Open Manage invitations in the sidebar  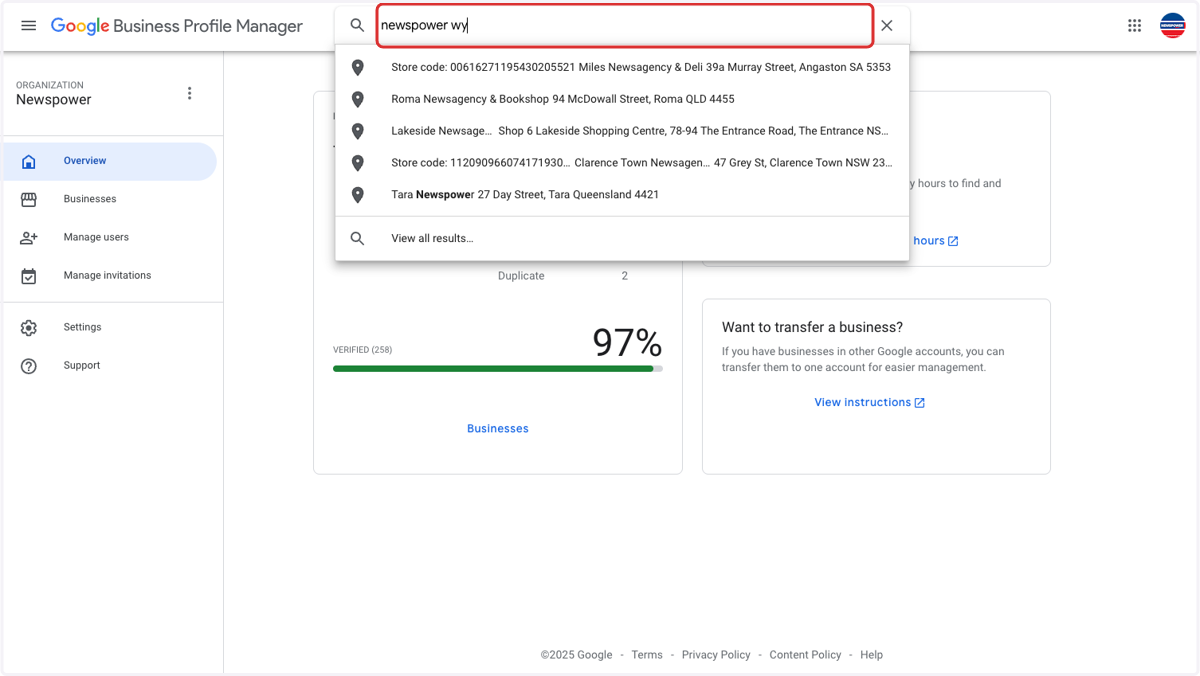(x=108, y=275)
